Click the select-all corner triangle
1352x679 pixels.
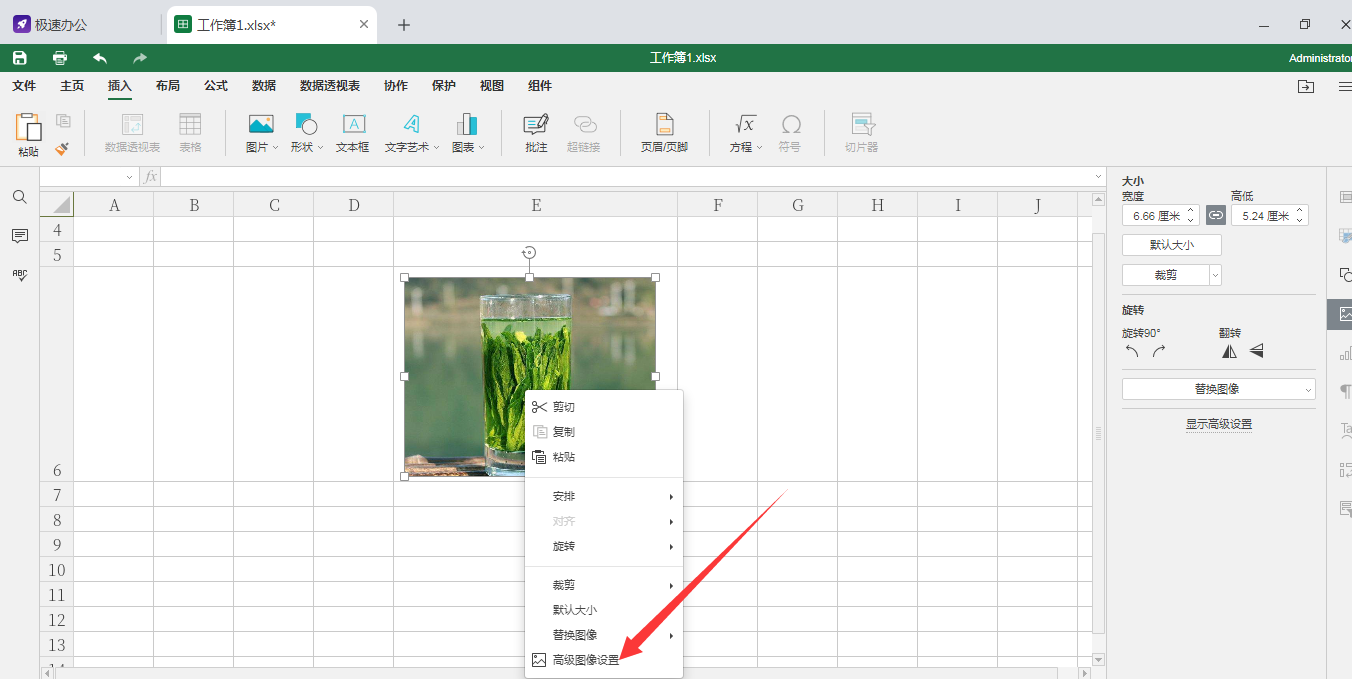coord(58,205)
